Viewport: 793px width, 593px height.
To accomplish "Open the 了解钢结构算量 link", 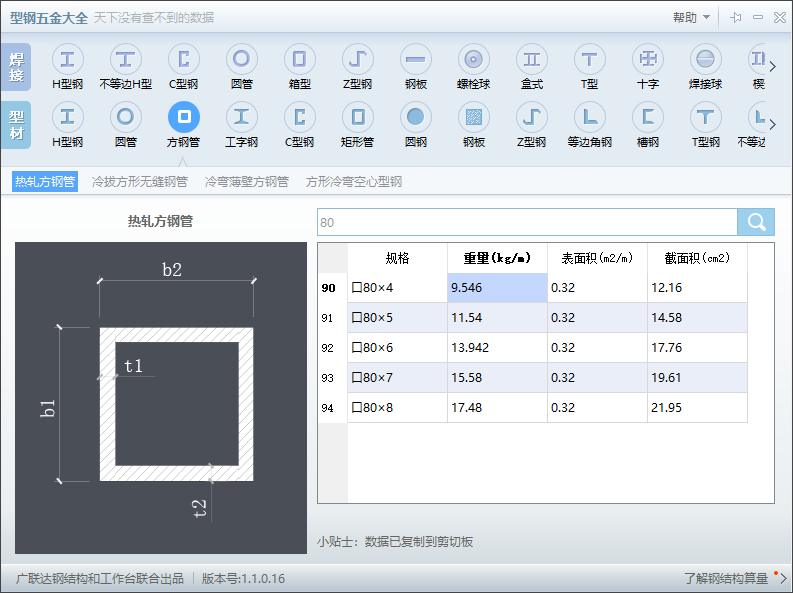I will coord(725,578).
